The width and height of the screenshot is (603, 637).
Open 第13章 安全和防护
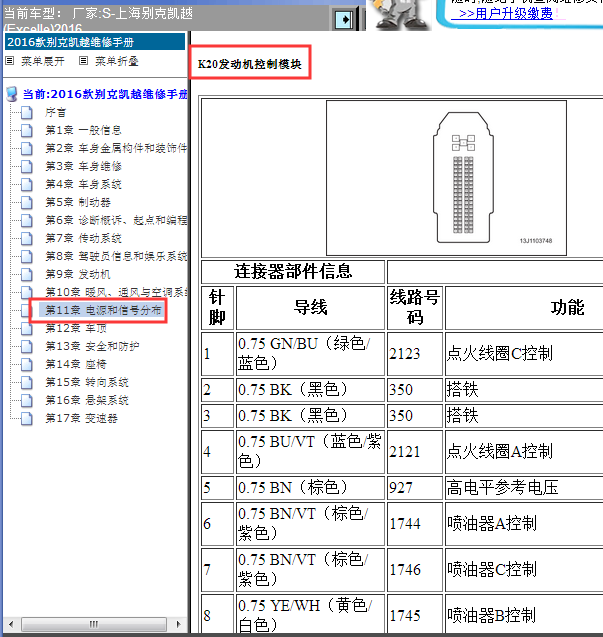pyautogui.click(x=92, y=346)
